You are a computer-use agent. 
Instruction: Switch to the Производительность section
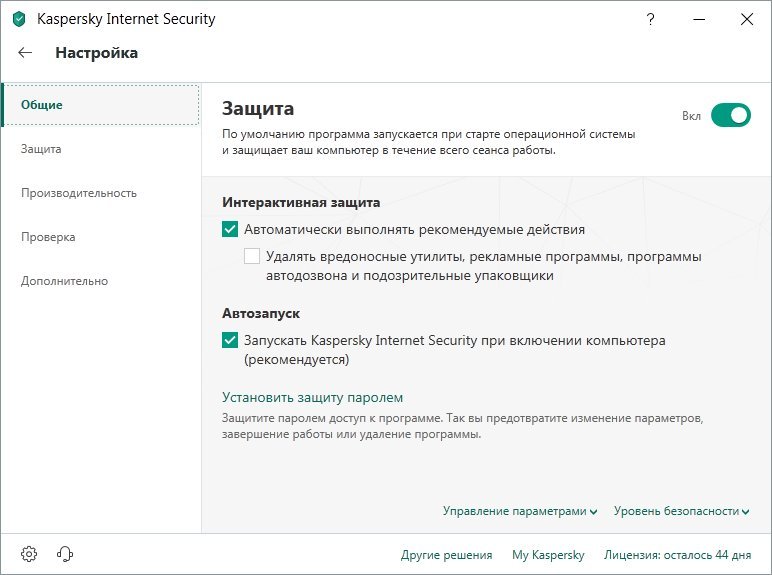click(x=79, y=193)
